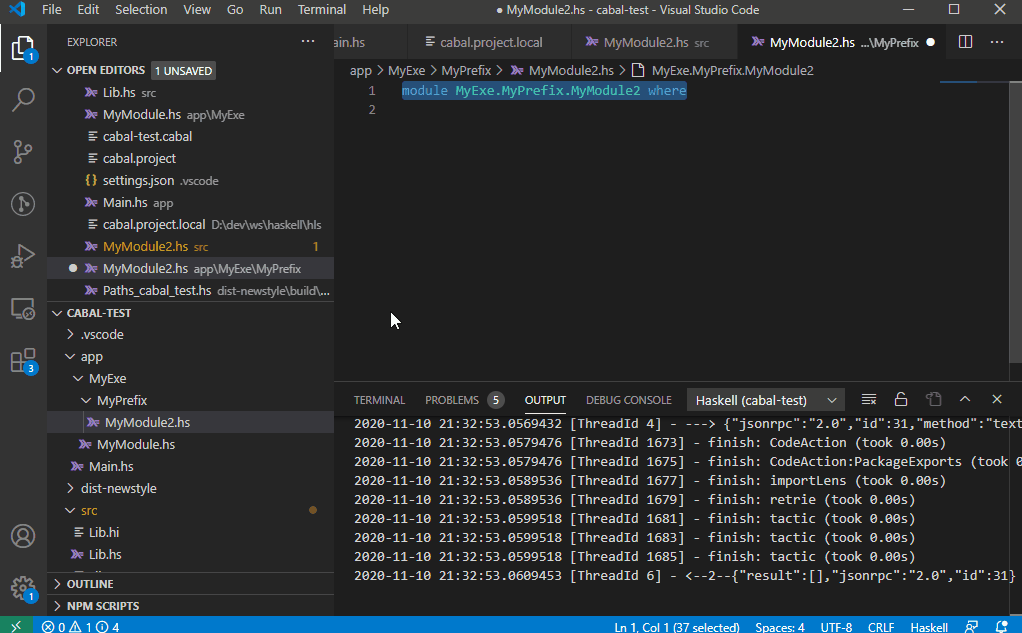This screenshot has height=633, width=1022.
Task: Select MyExe in the breadcrumb bar
Action: [x=407, y=71]
